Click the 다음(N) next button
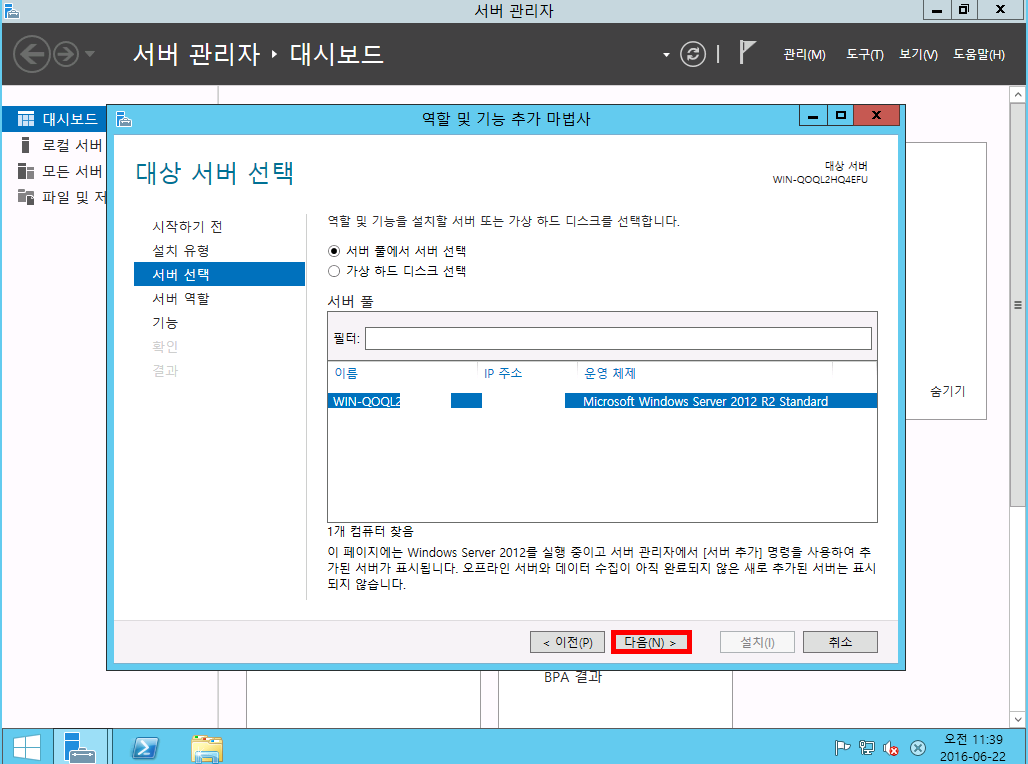Image resolution: width=1028 pixels, height=764 pixels. (651, 642)
